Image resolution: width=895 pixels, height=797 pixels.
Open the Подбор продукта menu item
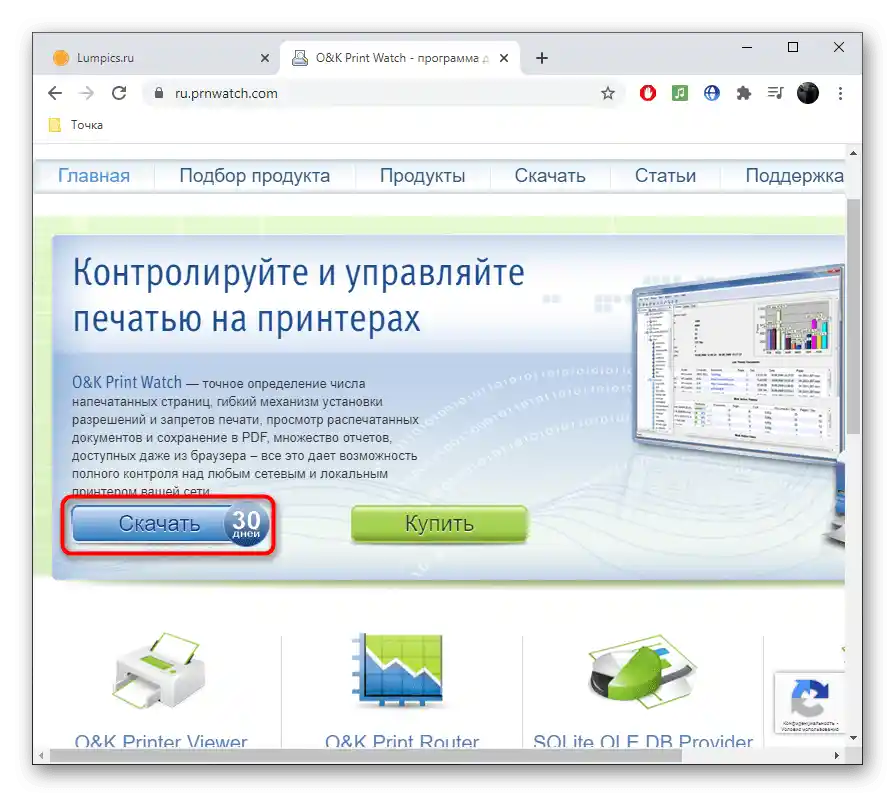point(255,175)
